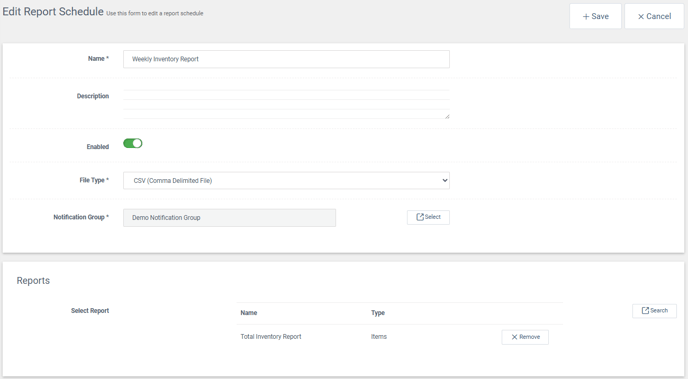
Task: Select a different Notification Group
Action: tap(428, 217)
